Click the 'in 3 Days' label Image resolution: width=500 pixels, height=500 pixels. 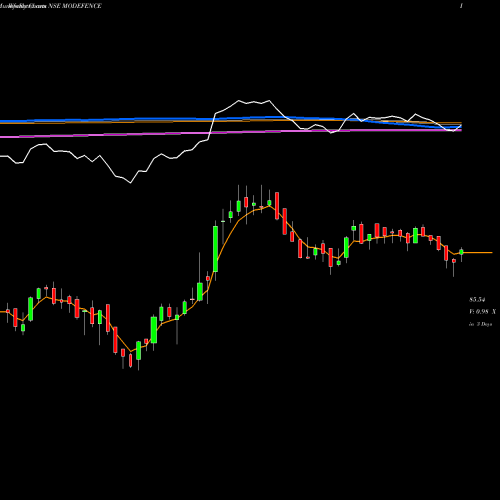(x=480, y=324)
